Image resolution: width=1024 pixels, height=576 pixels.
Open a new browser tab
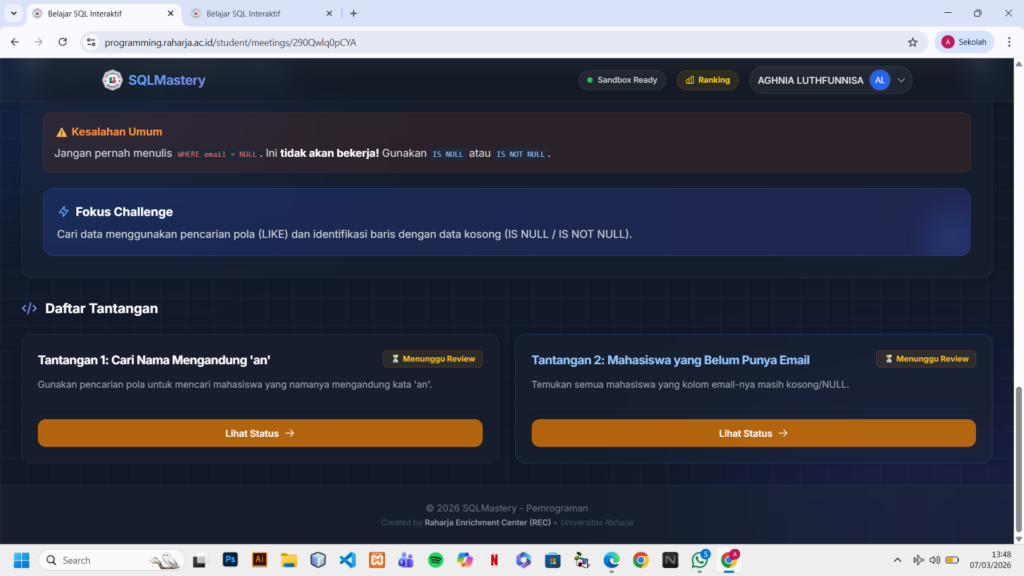pyautogui.click(x=353, y=14)
